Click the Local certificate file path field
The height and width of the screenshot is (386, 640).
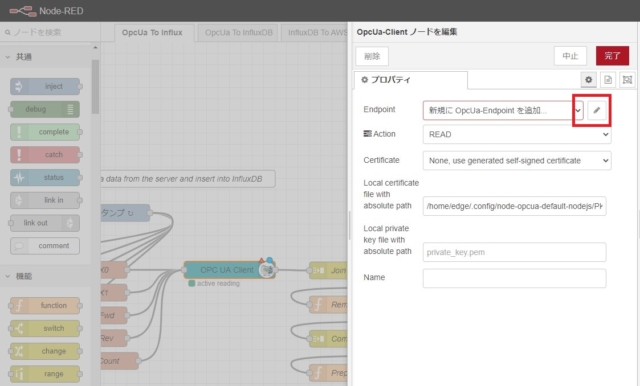coord(514,206)
